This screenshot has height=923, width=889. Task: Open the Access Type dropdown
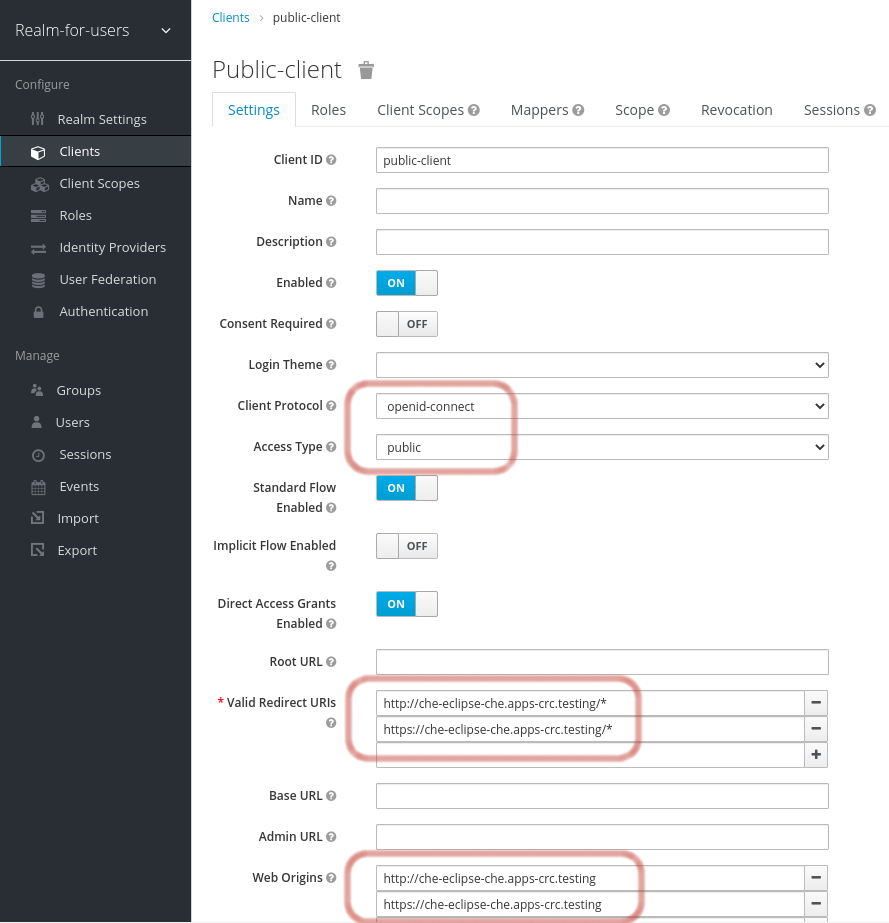click(x=602, y=447)
